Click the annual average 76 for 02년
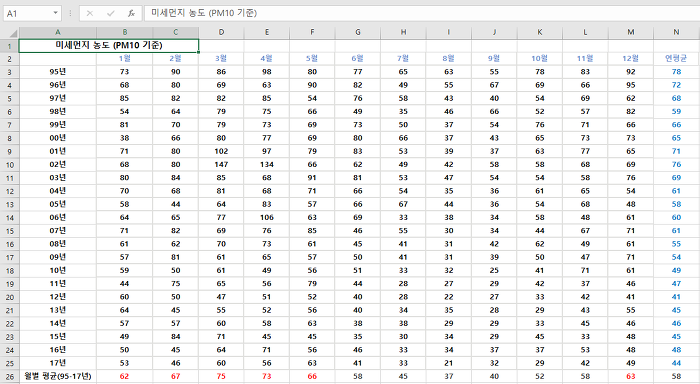Screen dimensions: 700x384 coord(676,165)
